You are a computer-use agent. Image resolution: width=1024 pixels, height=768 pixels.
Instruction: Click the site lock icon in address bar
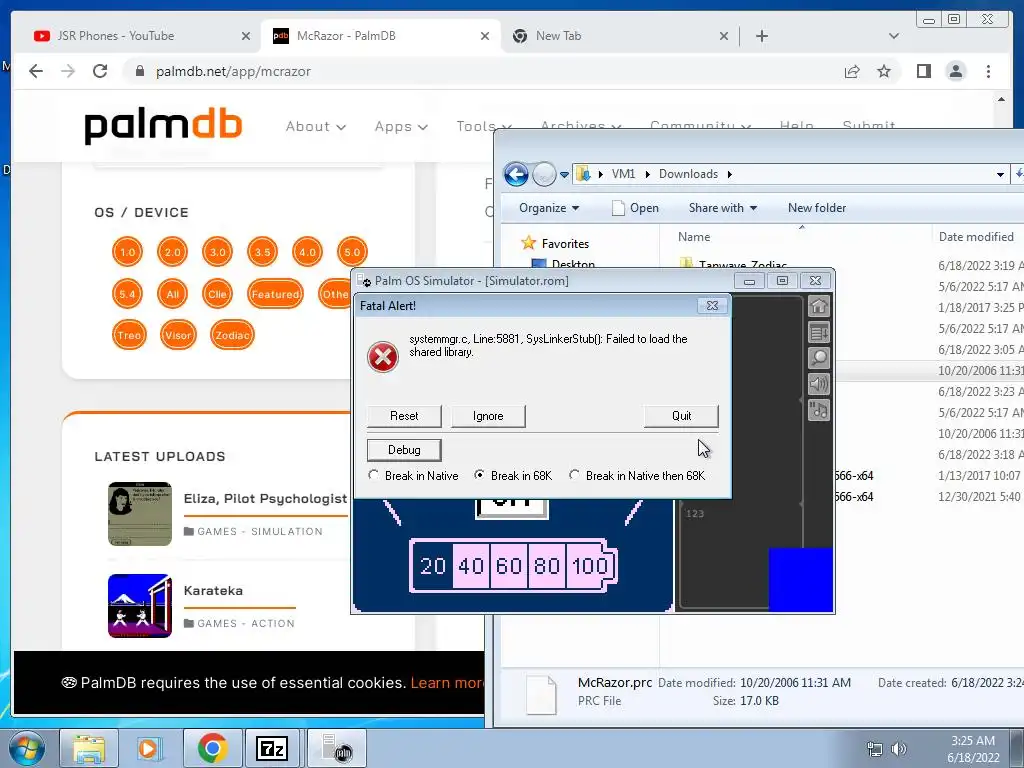pos(140,71)
